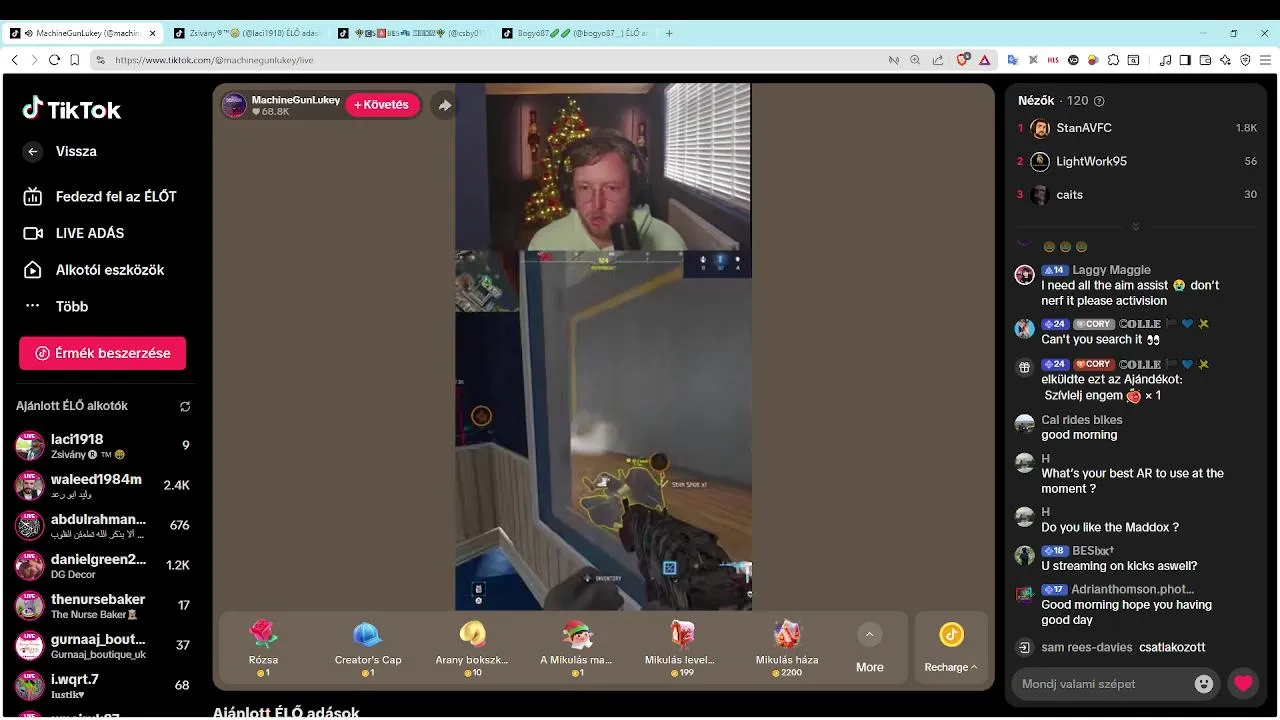Open laci1918 live stream
Screen dimensions: 1280x720
(x=102, y=446)
